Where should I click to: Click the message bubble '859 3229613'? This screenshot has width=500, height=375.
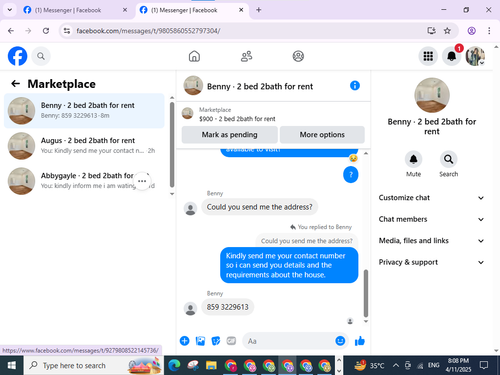pyautogui.click(x=228, y=307)
